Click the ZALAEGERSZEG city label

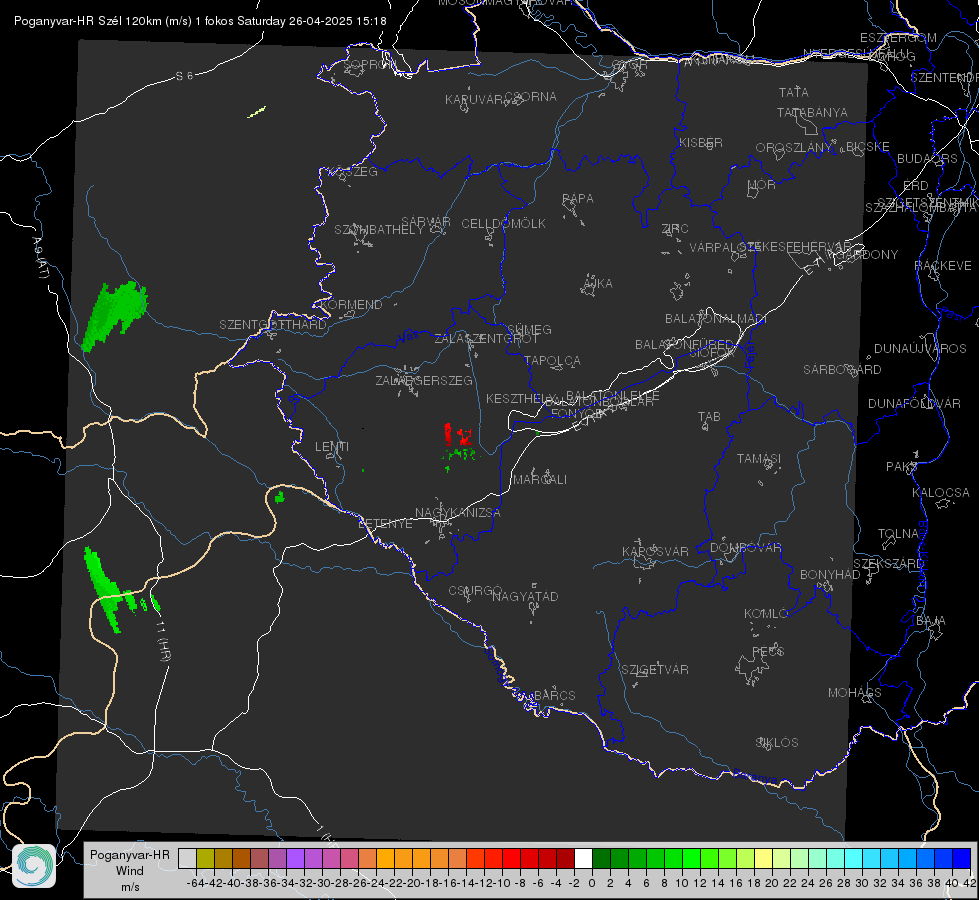coord(423,380)
